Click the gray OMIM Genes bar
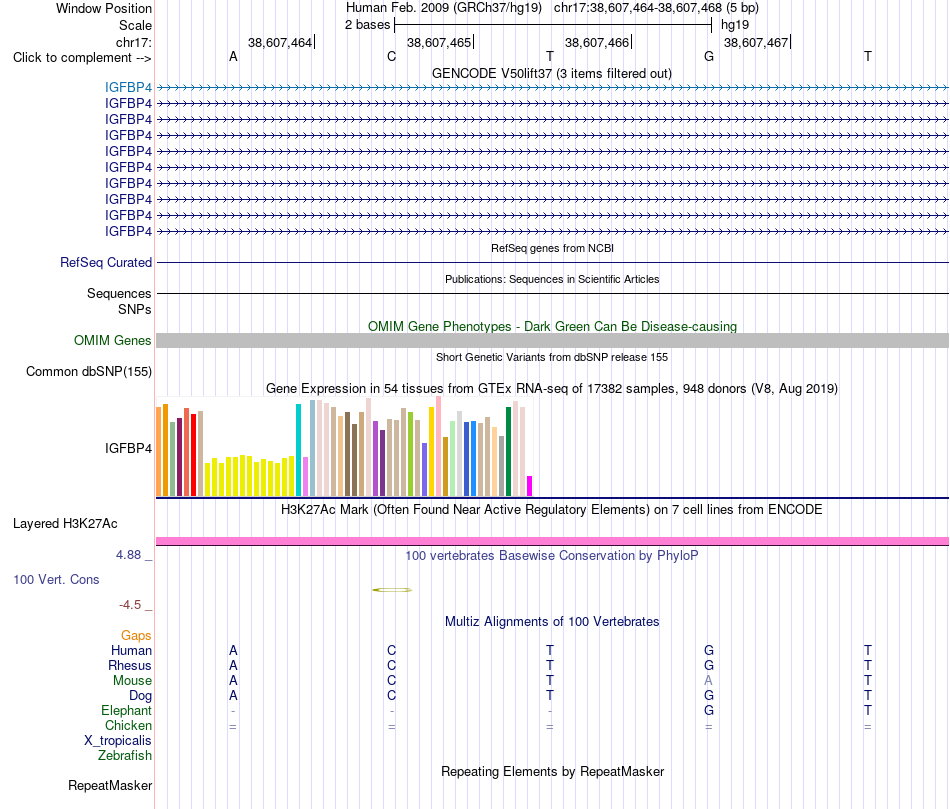 coord(552,341)
